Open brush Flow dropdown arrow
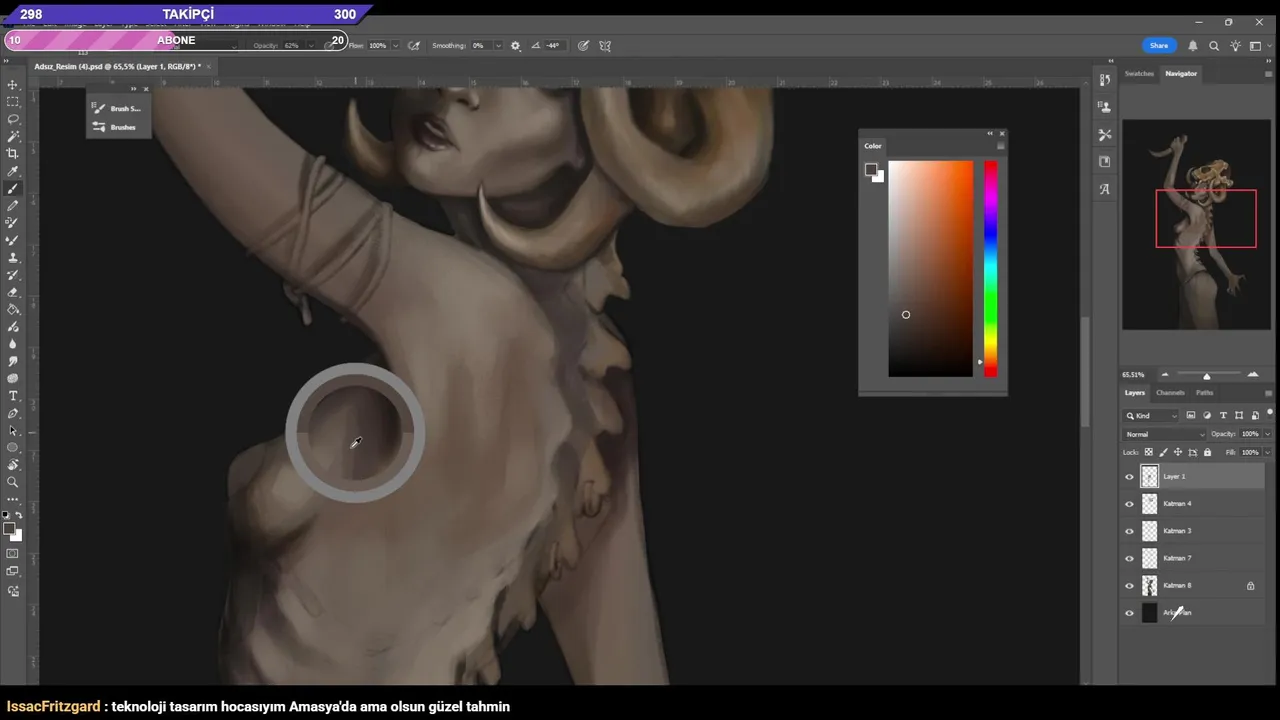The image size is (1280, 720). point(396,46)
